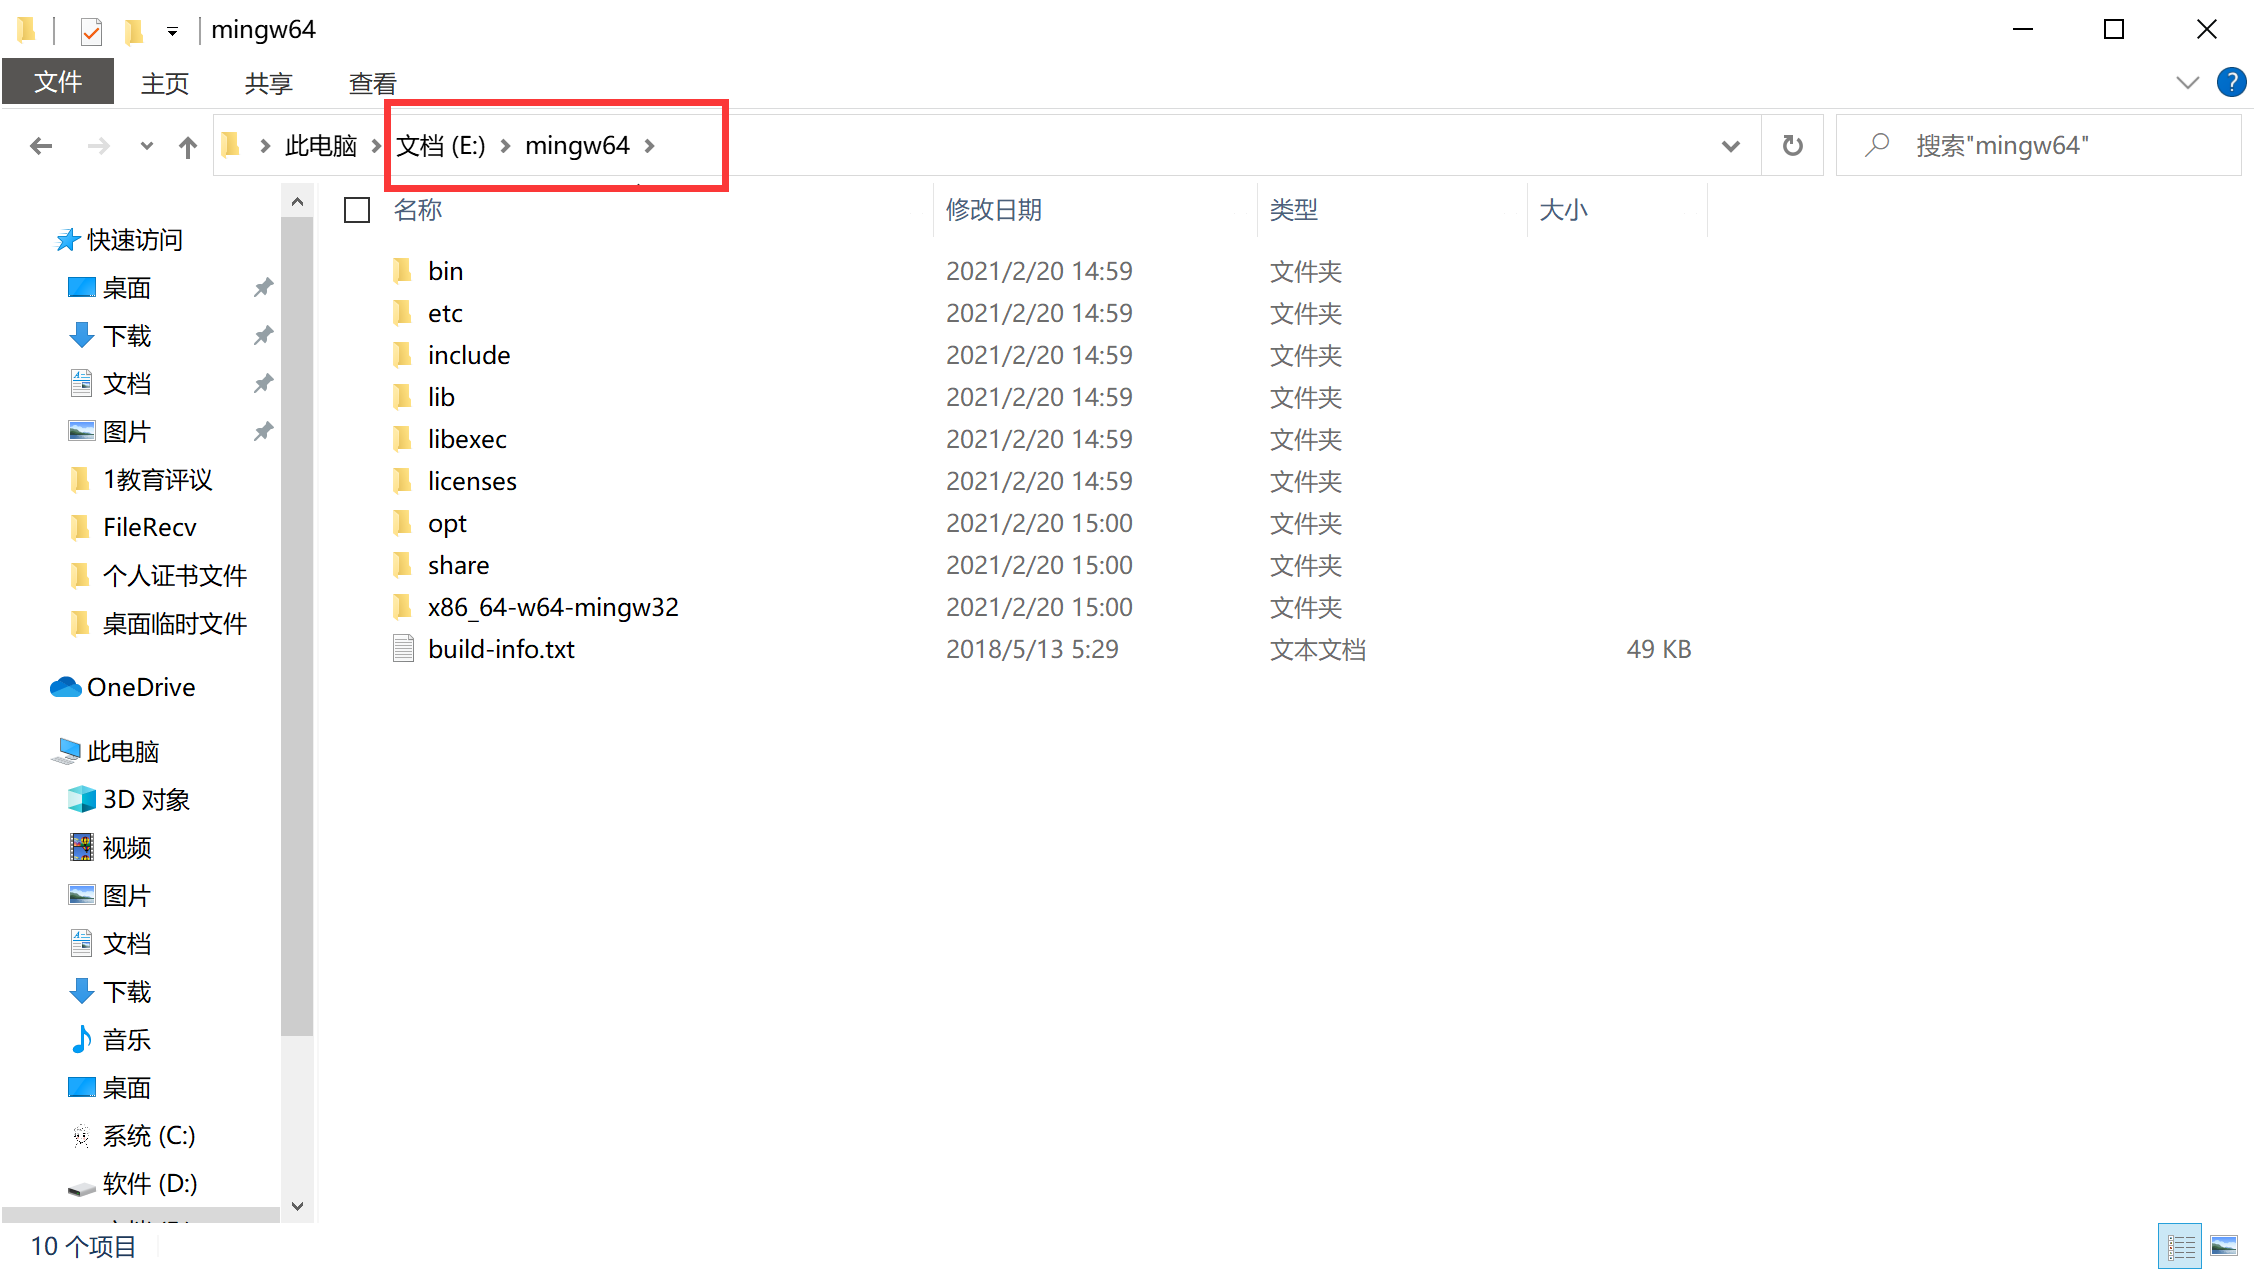The height and width of the screenshot is (1271, 2256).
Task: Go up one folder level arrow
Action: click(x=187, y=147)
